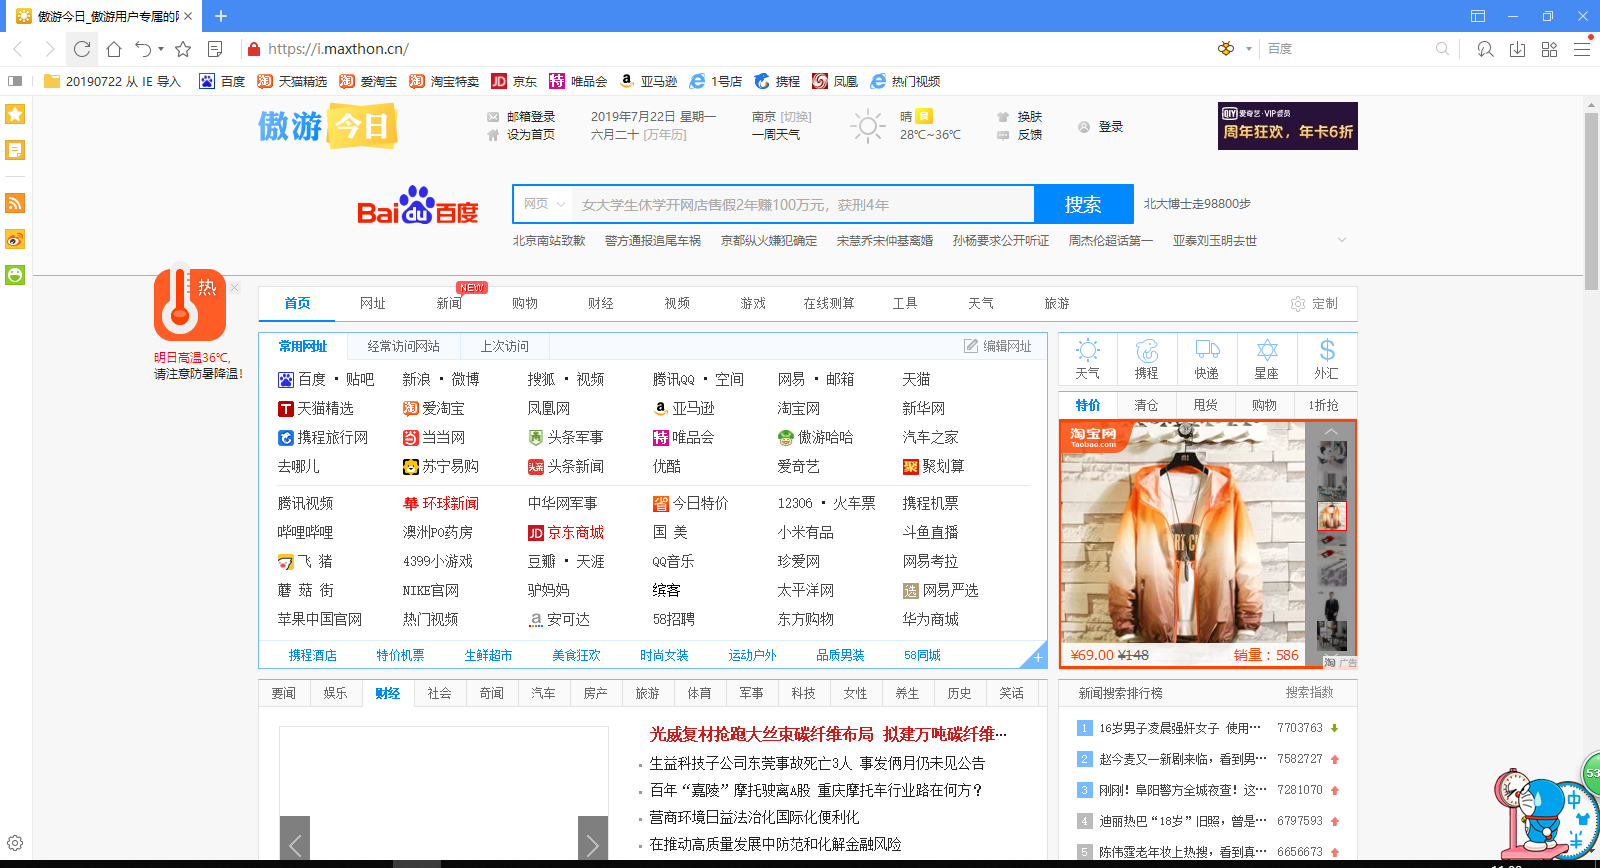Expand the hot search topics chevron
Viewport: 1600px width, 868px height.
pyautogui.click(x=1341, y=240)
